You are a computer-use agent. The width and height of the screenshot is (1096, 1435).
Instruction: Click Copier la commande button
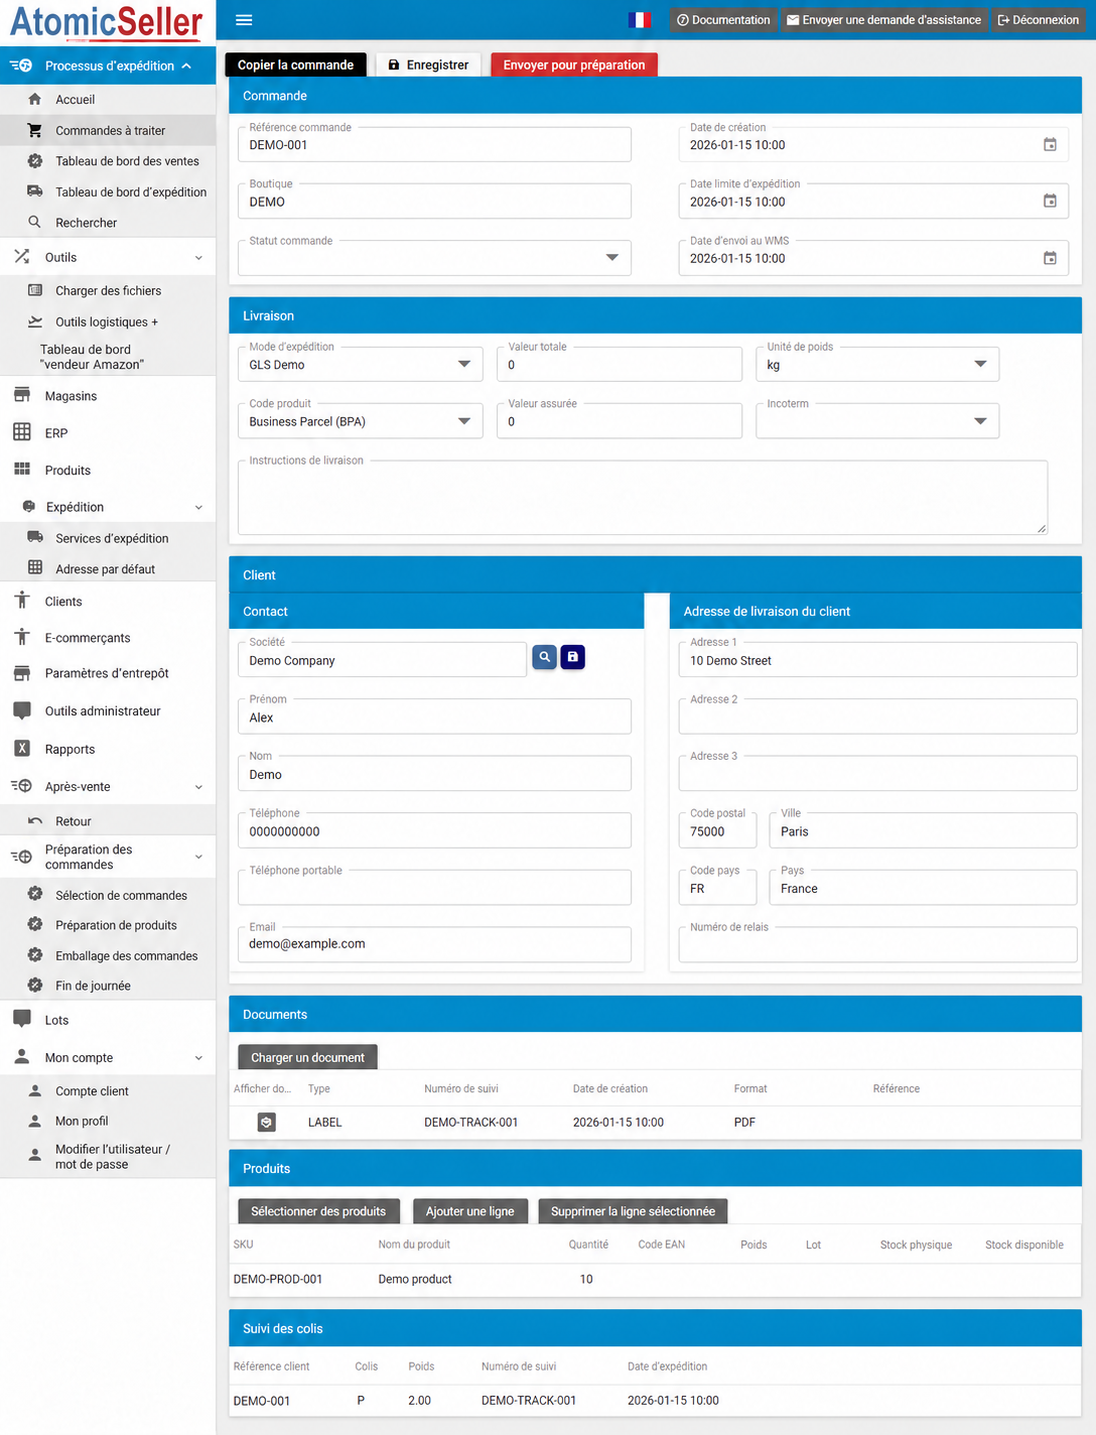[x=296, y=65]
